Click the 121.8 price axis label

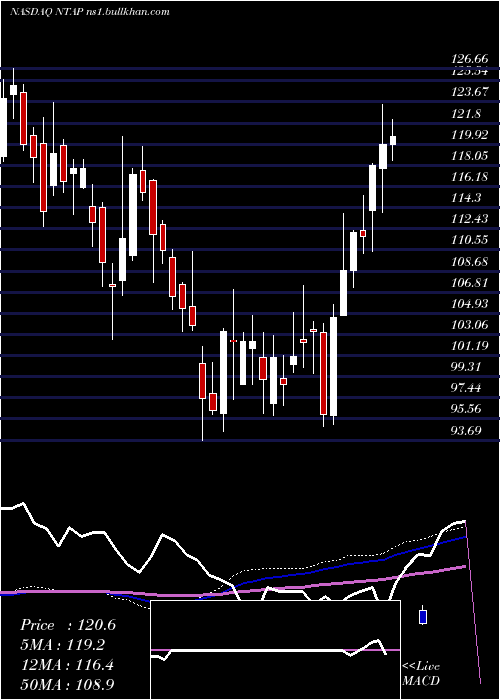point(467,114)
